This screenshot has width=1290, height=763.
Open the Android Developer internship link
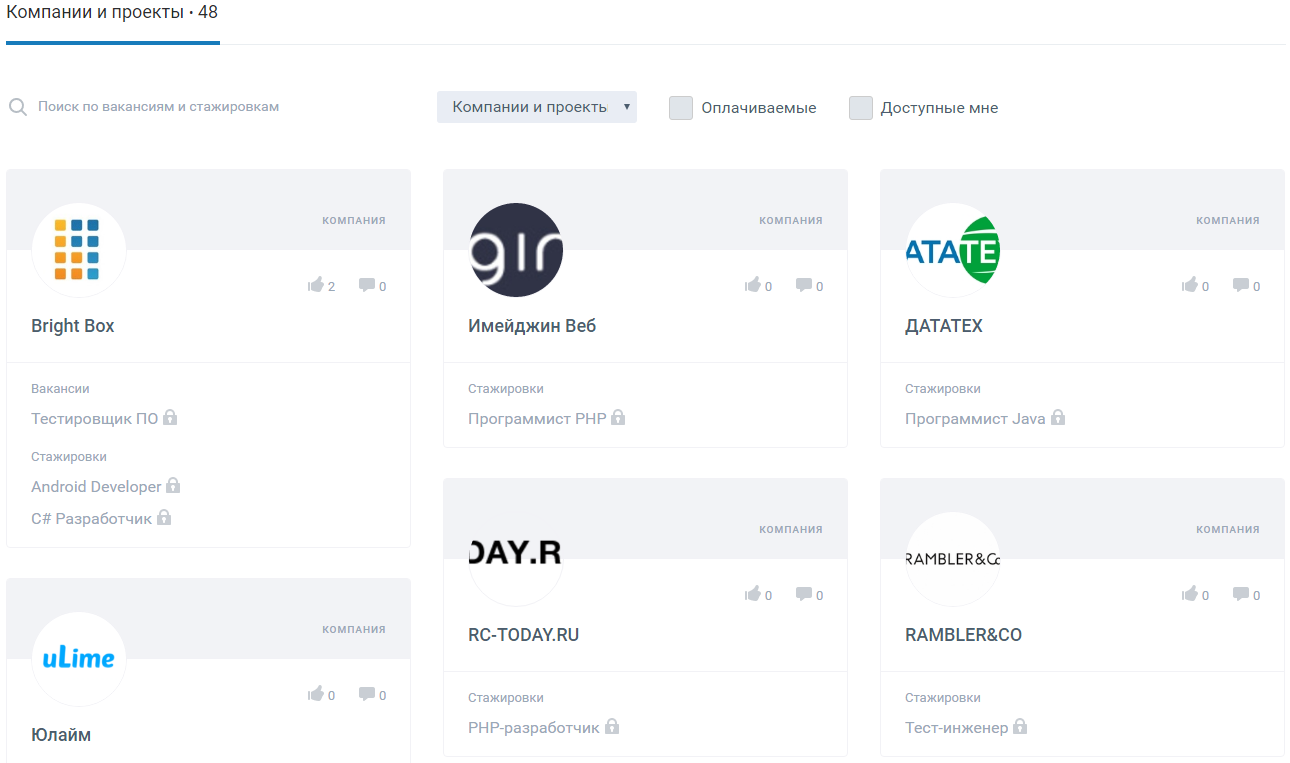coord(96,487)
